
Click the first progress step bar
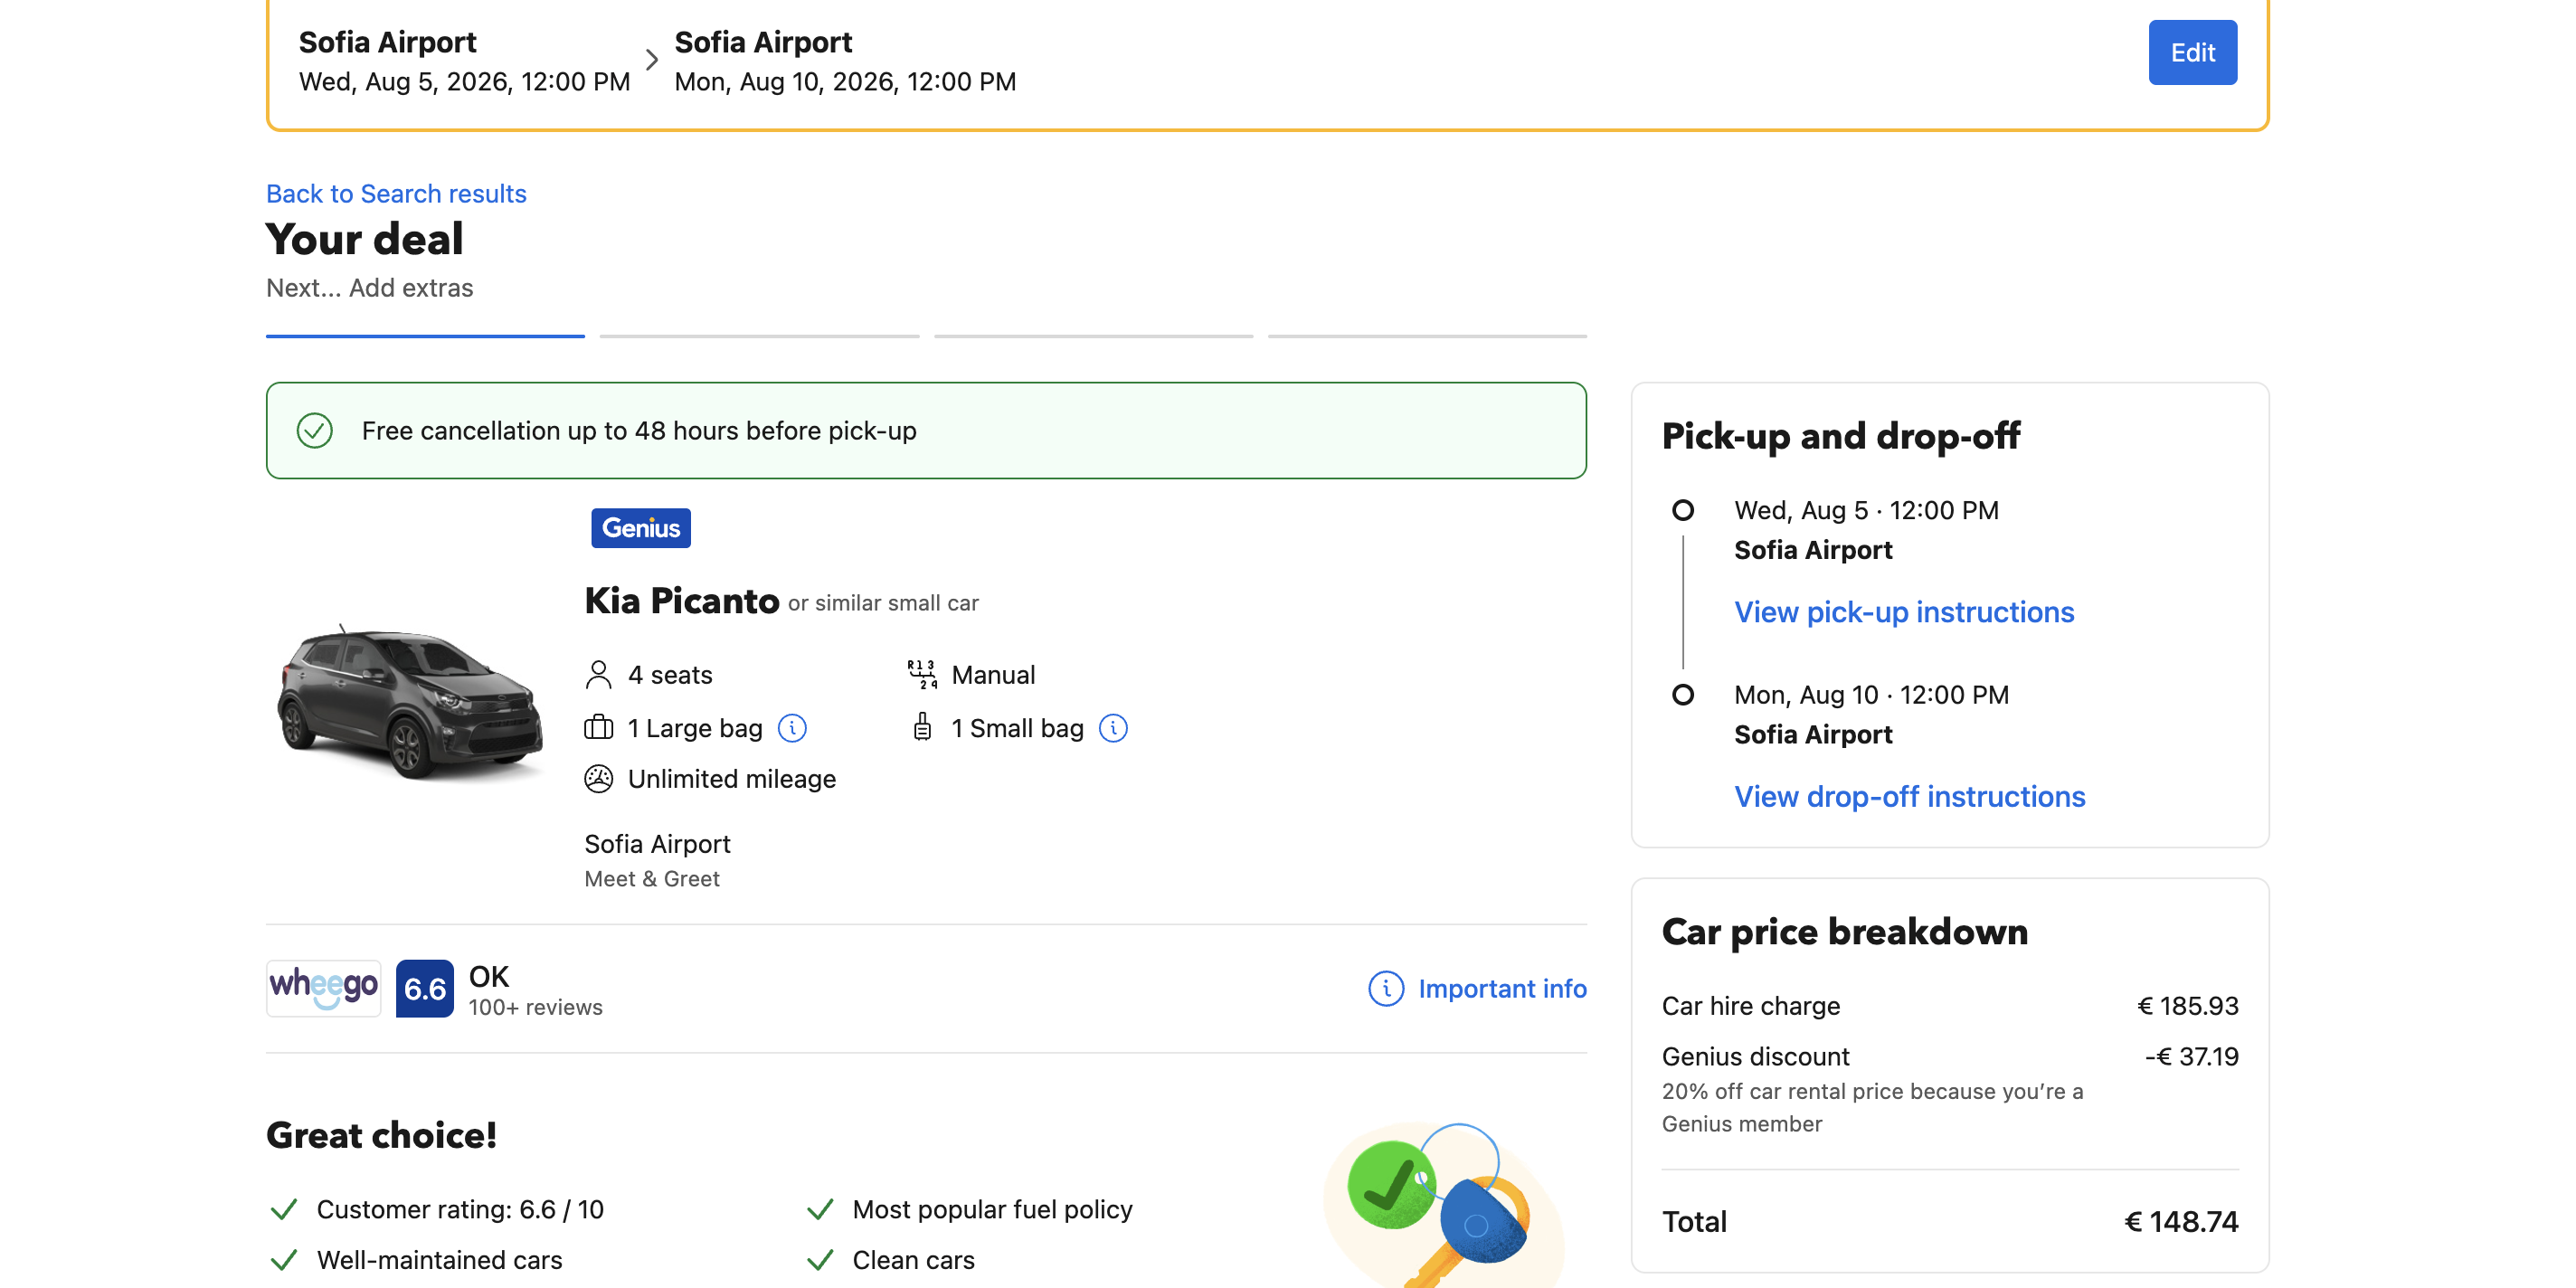click(x=425, y=336)
